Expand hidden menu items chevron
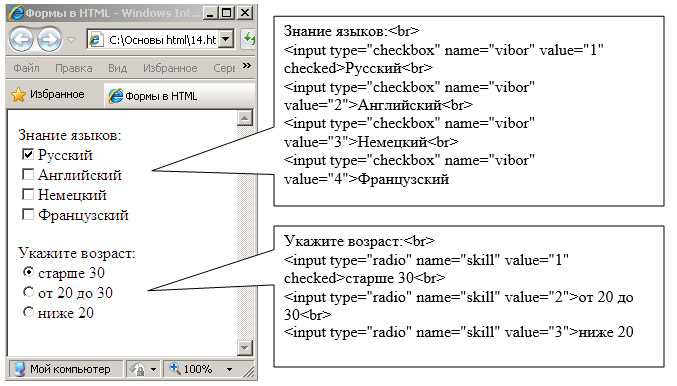This screenshot has width=677, height=386. pos(247,66)
